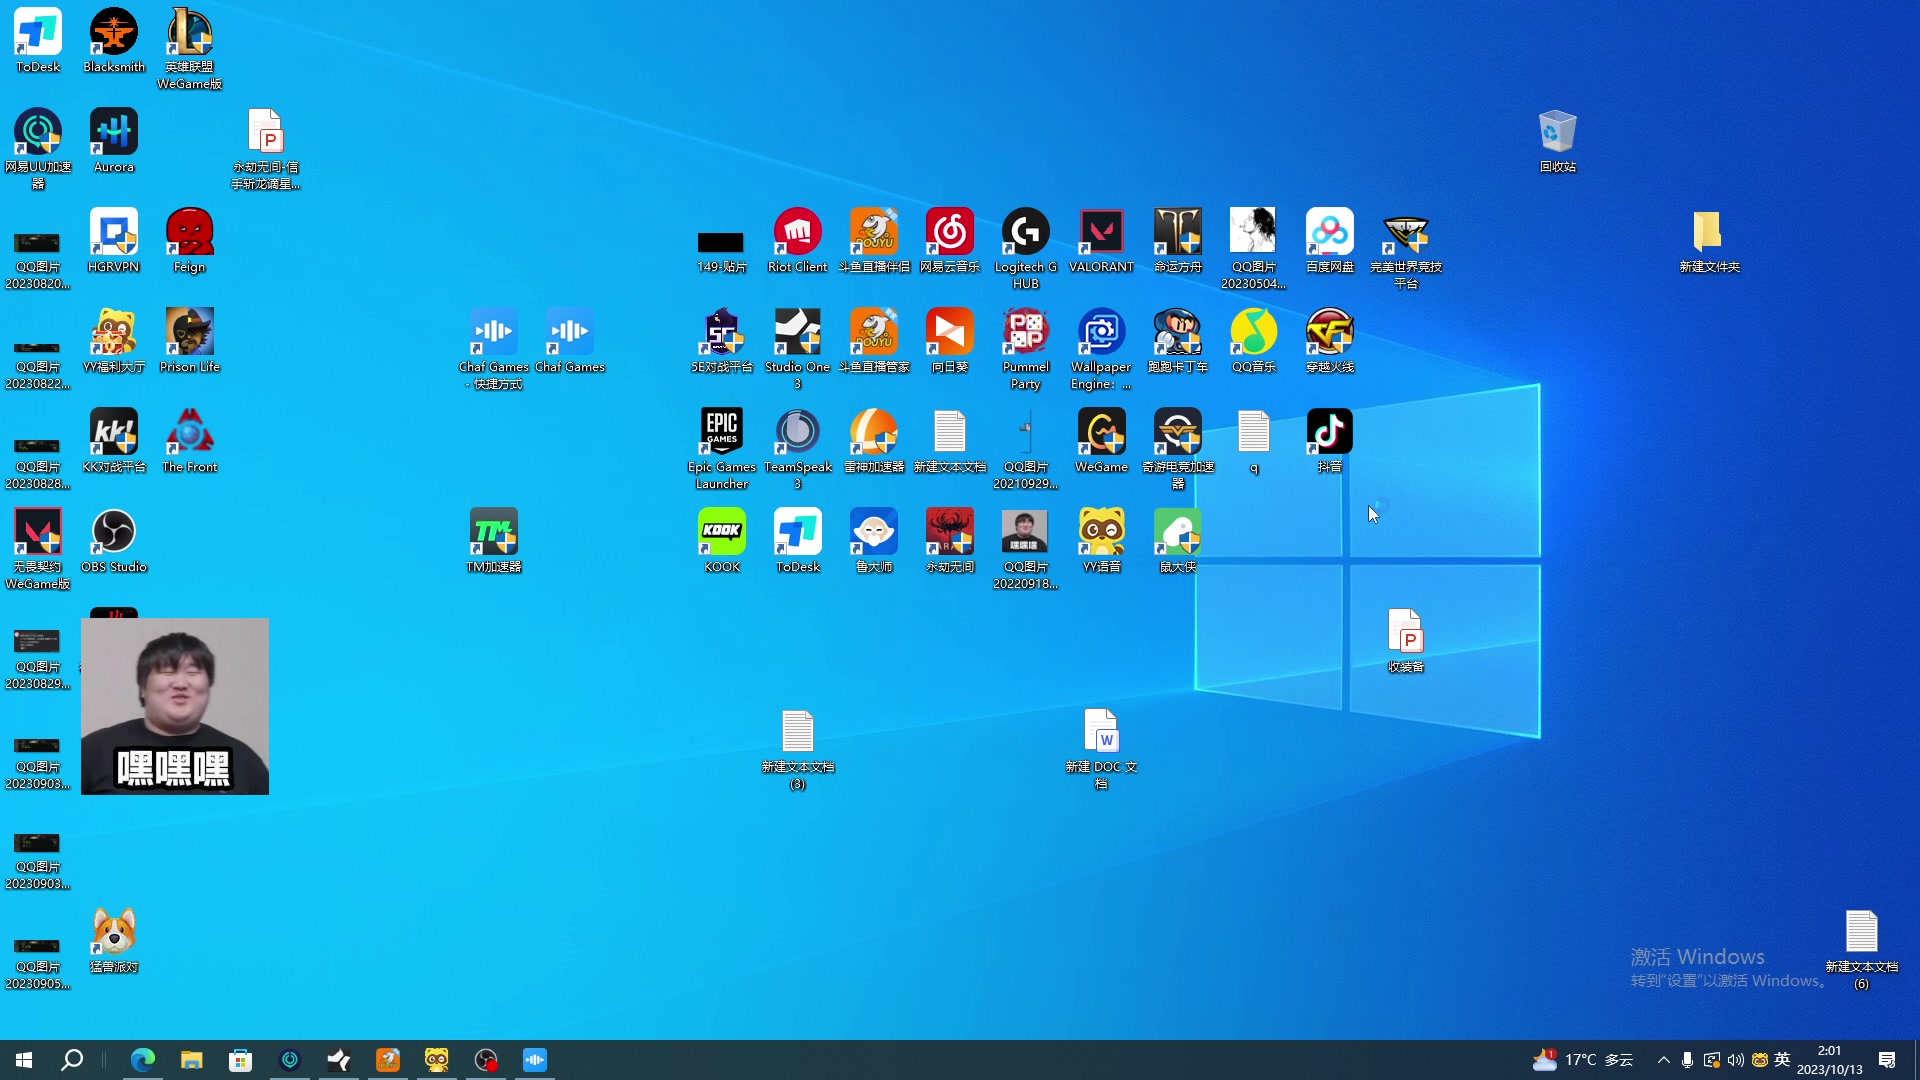Select the 跑跑卡丁车 icon
Image resolution: width=1920 pixels, height=1080 pixels.
(1178, 341)
